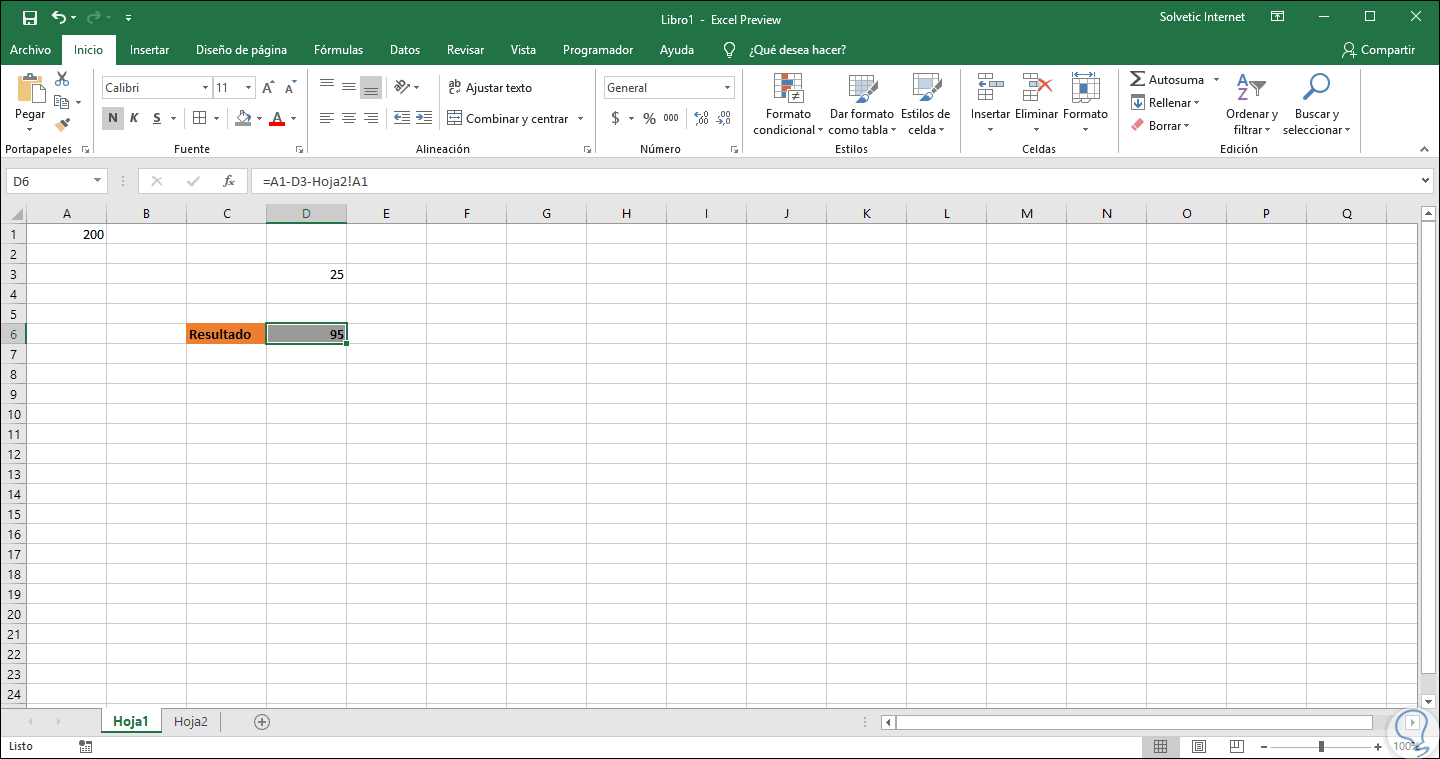Center cell text horizontally
Image resolution: width=1440 pixels, height=759 pixels.
[349, 118]
